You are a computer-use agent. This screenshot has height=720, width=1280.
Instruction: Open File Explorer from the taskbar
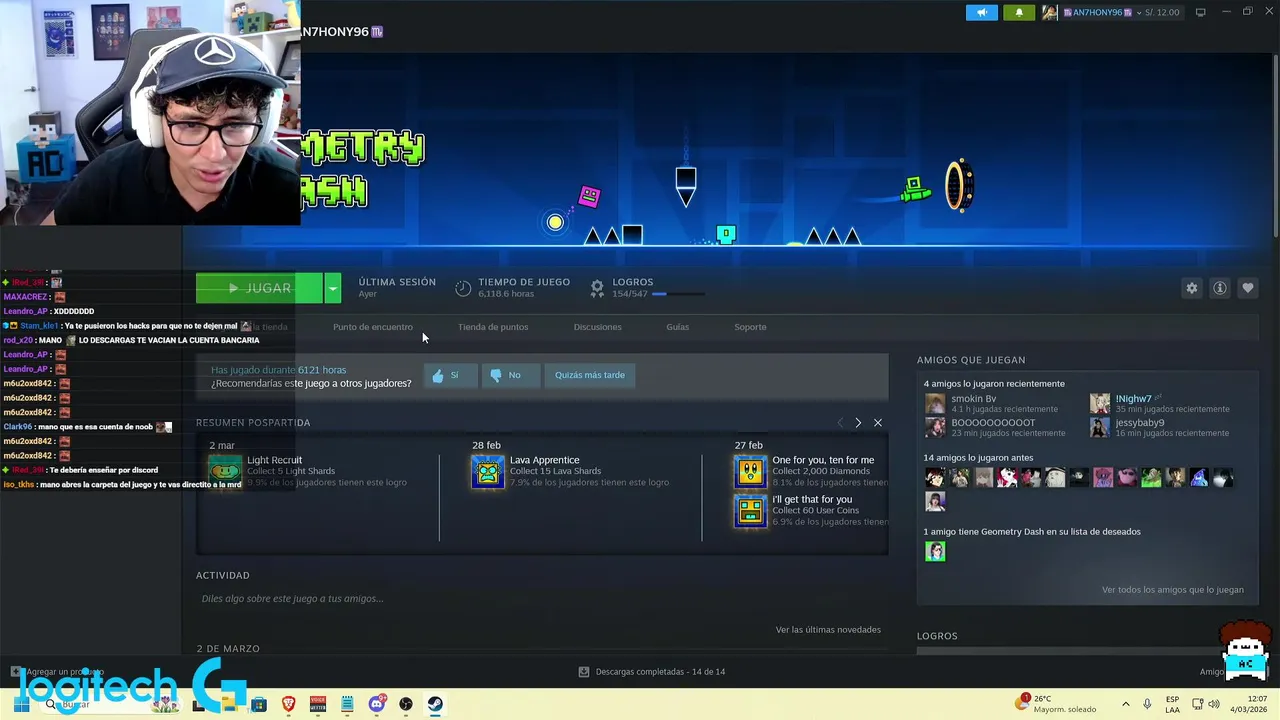(x=230, y=704)
